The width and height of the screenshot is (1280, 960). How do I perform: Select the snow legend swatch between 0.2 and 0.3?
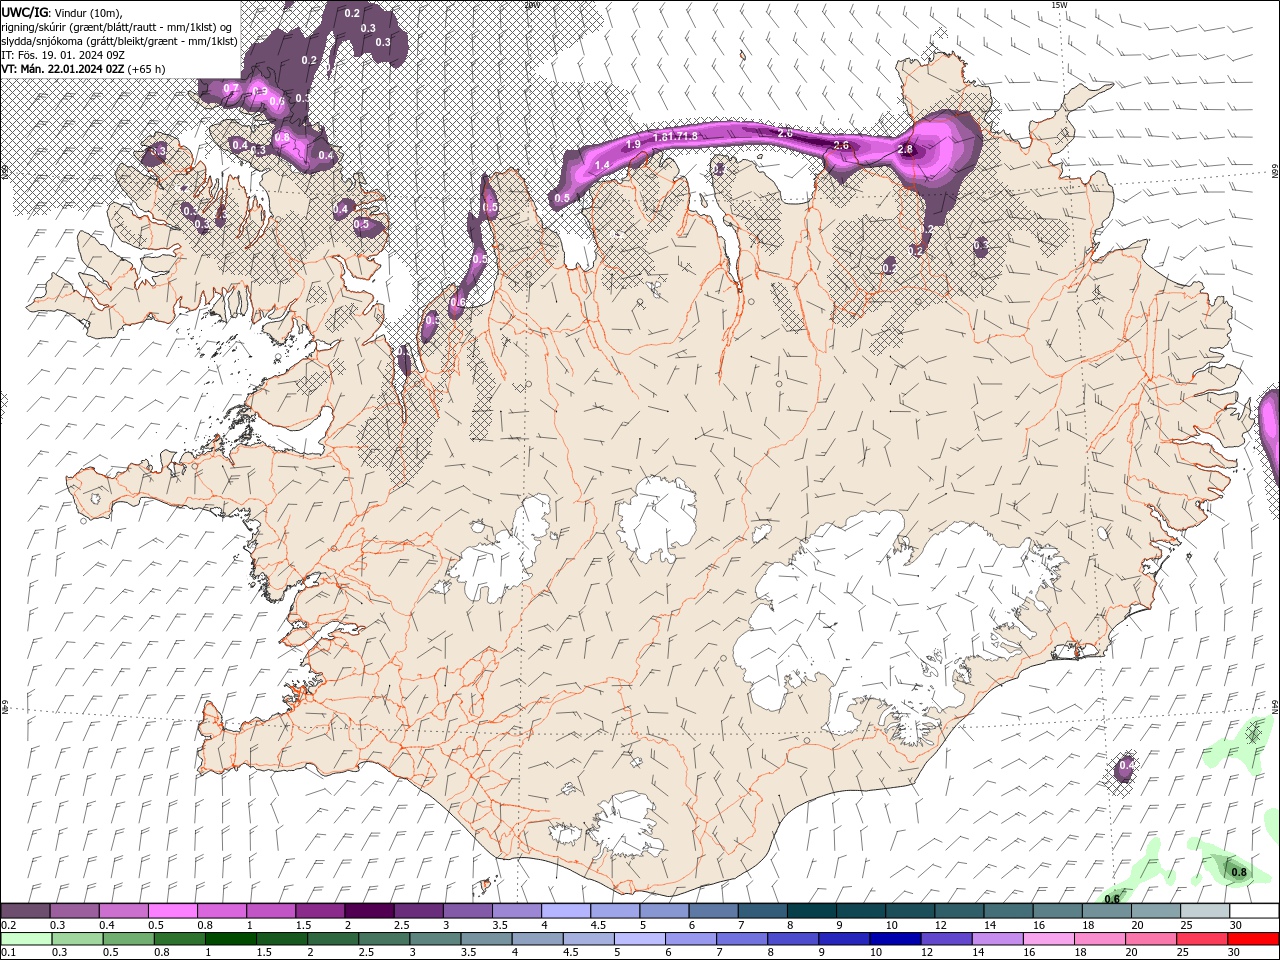click(x=26, y=911)
